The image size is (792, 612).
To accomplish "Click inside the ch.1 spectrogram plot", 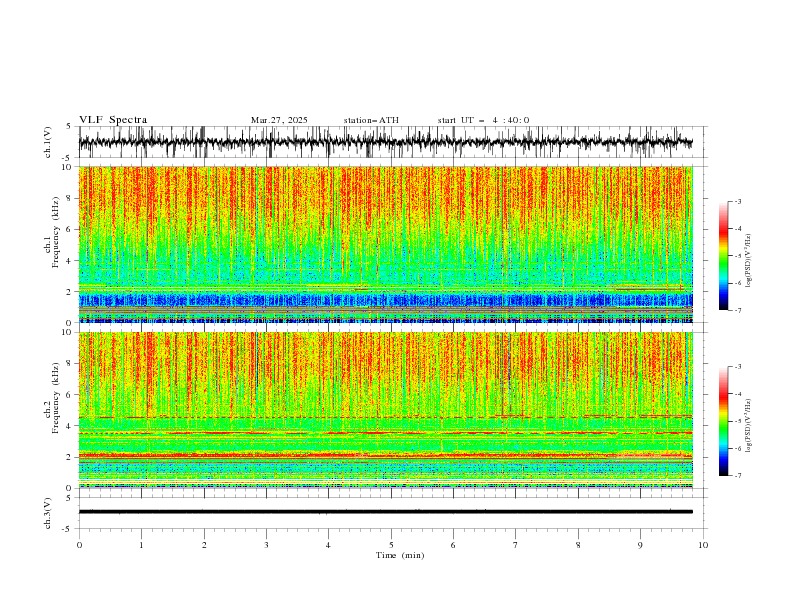I will [386, 244].
